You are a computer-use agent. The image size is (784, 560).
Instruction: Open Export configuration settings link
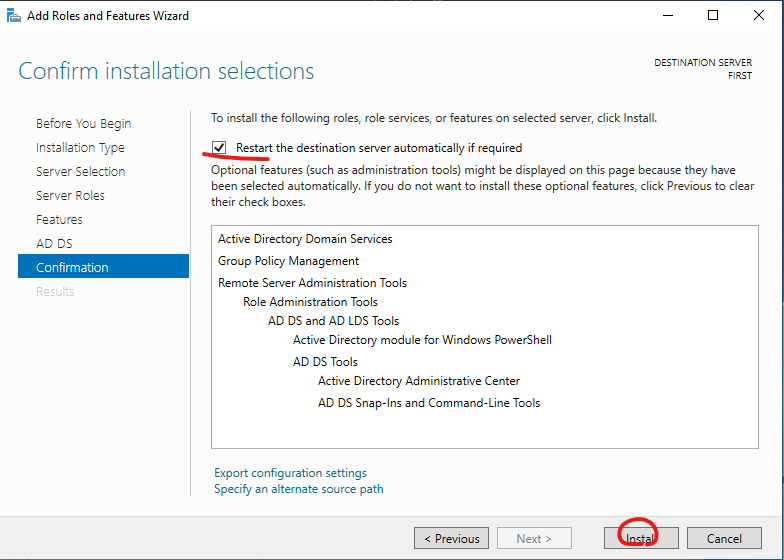pyautogui.click(x=290, y=472)
